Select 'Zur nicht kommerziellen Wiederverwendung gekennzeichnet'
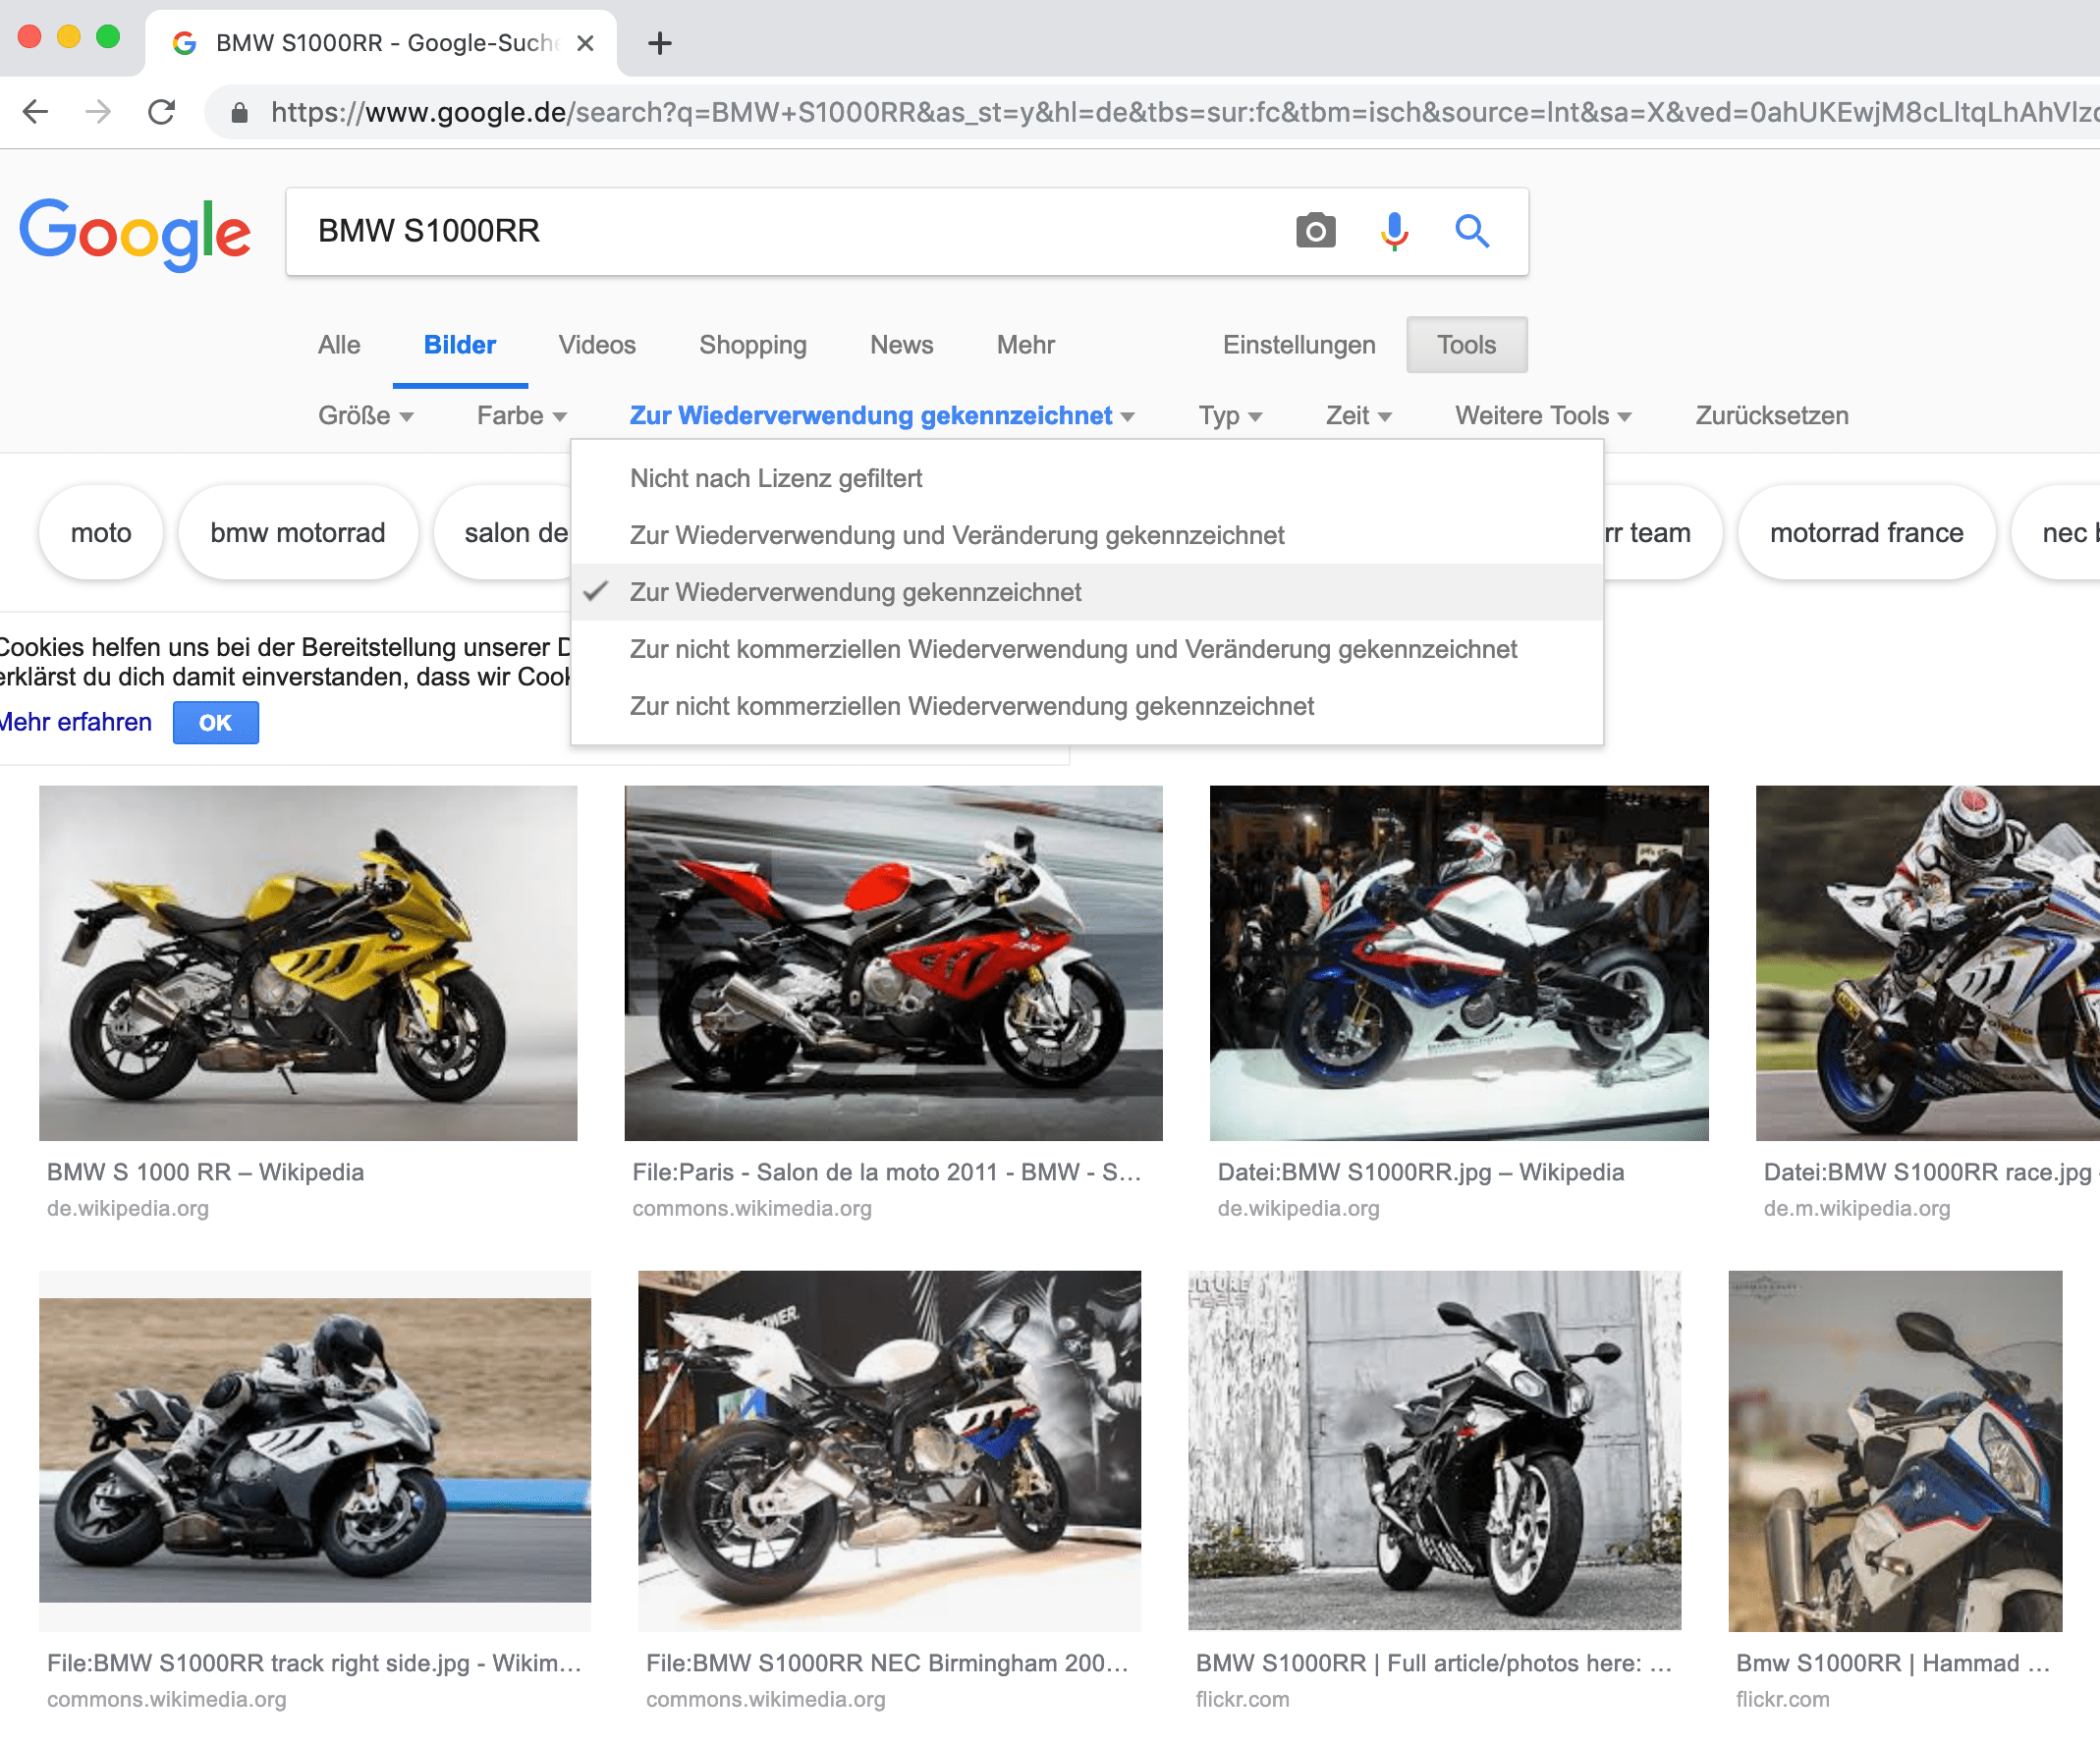2100x1744 pixels. pyautogui.click(x=971, y=706)
